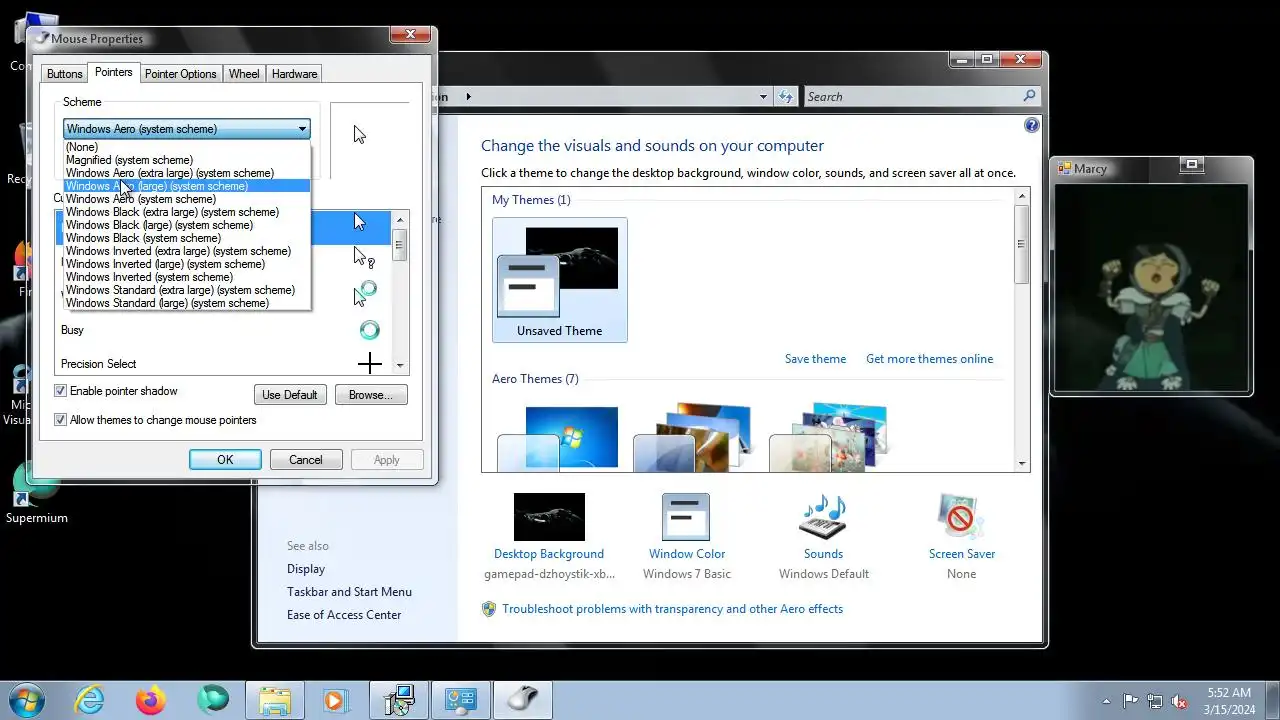The height and width of the screenshot is (720, 1280).
Task: Launch Firefox from the taskbar
Action: [151, 700]
